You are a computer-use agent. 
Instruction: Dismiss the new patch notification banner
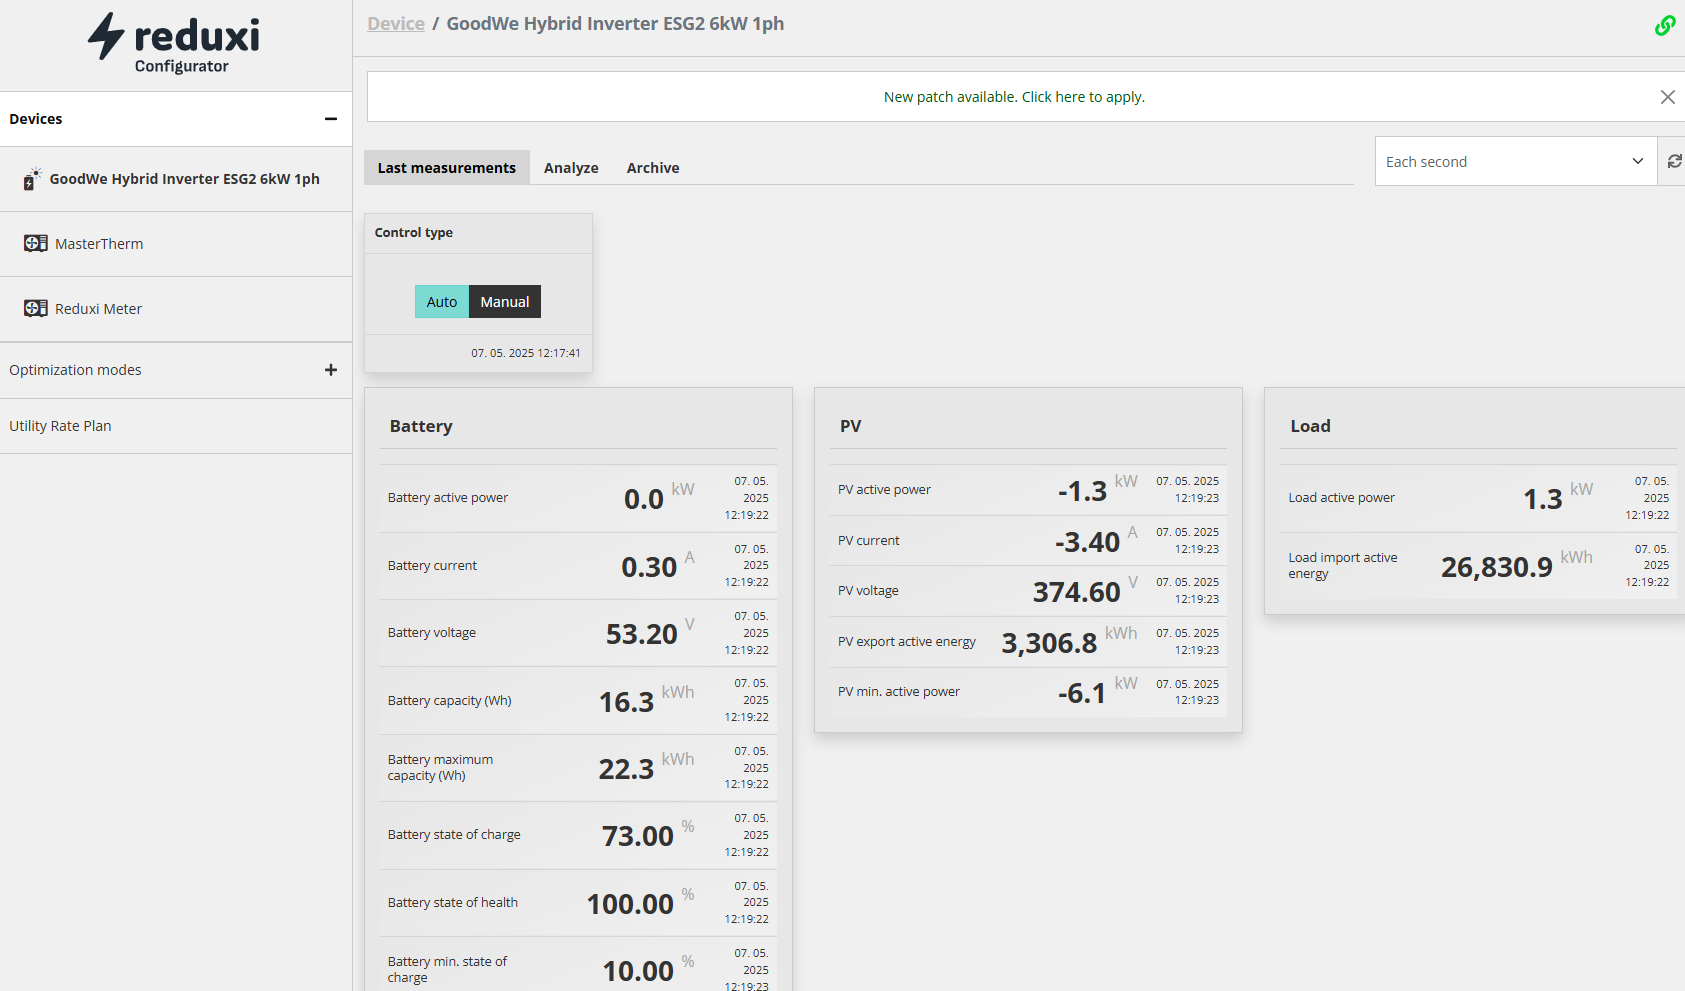click(x=1667, y=97)
